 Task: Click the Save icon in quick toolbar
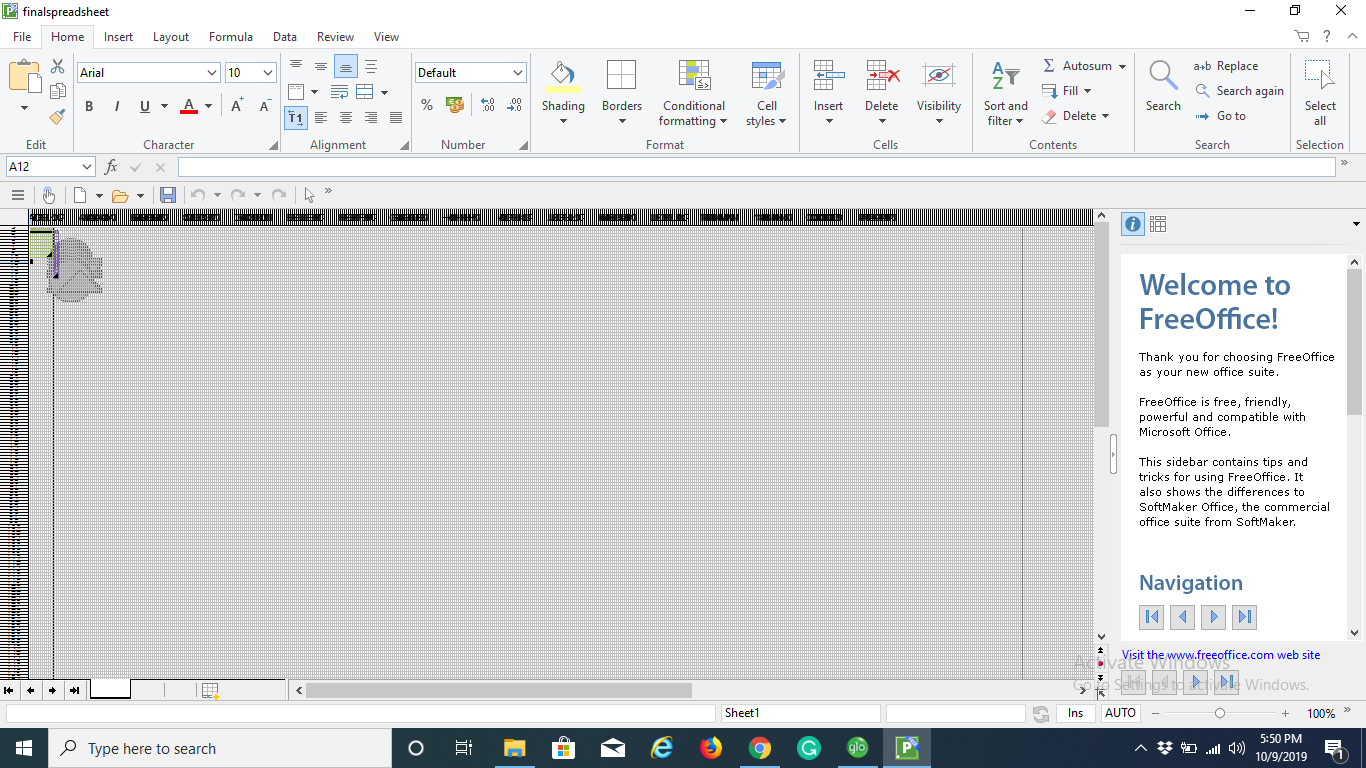coord(168,195)
